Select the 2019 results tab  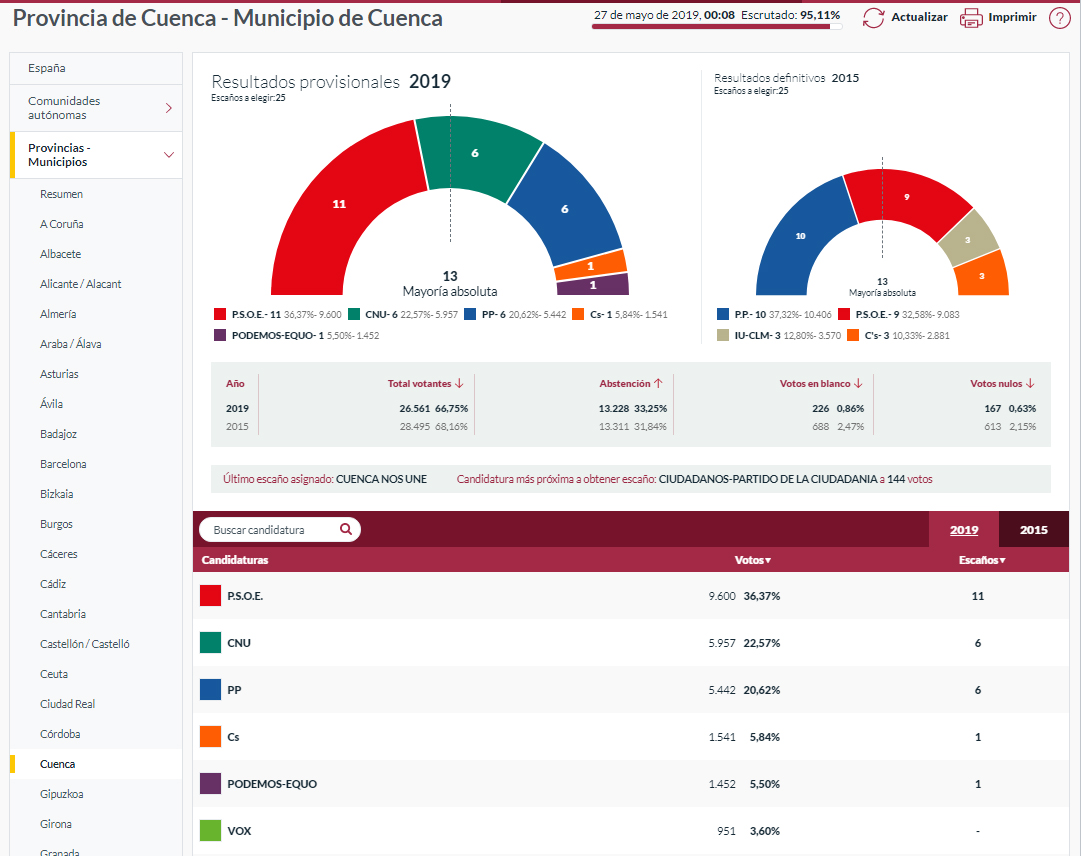click(x=964, y=528)
